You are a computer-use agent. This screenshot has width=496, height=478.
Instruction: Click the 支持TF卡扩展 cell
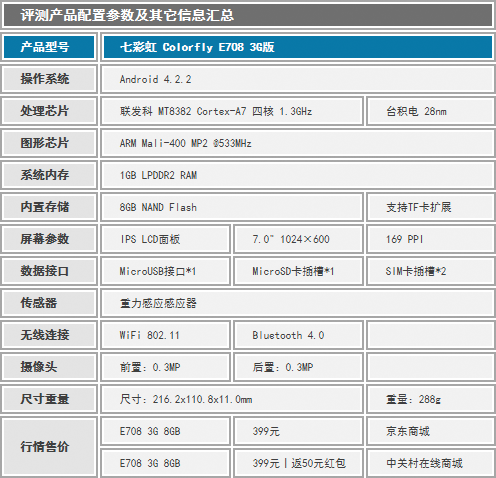(x=431, y=207)
